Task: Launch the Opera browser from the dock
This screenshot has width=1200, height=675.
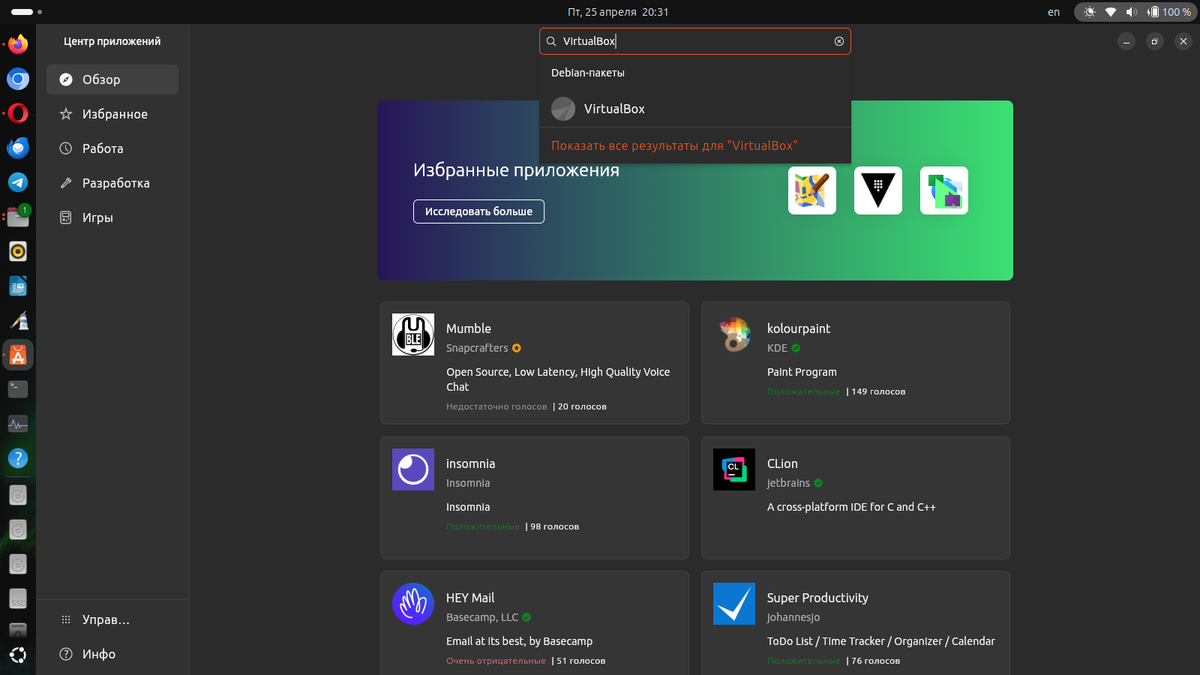Action: (x=17, y=113)
